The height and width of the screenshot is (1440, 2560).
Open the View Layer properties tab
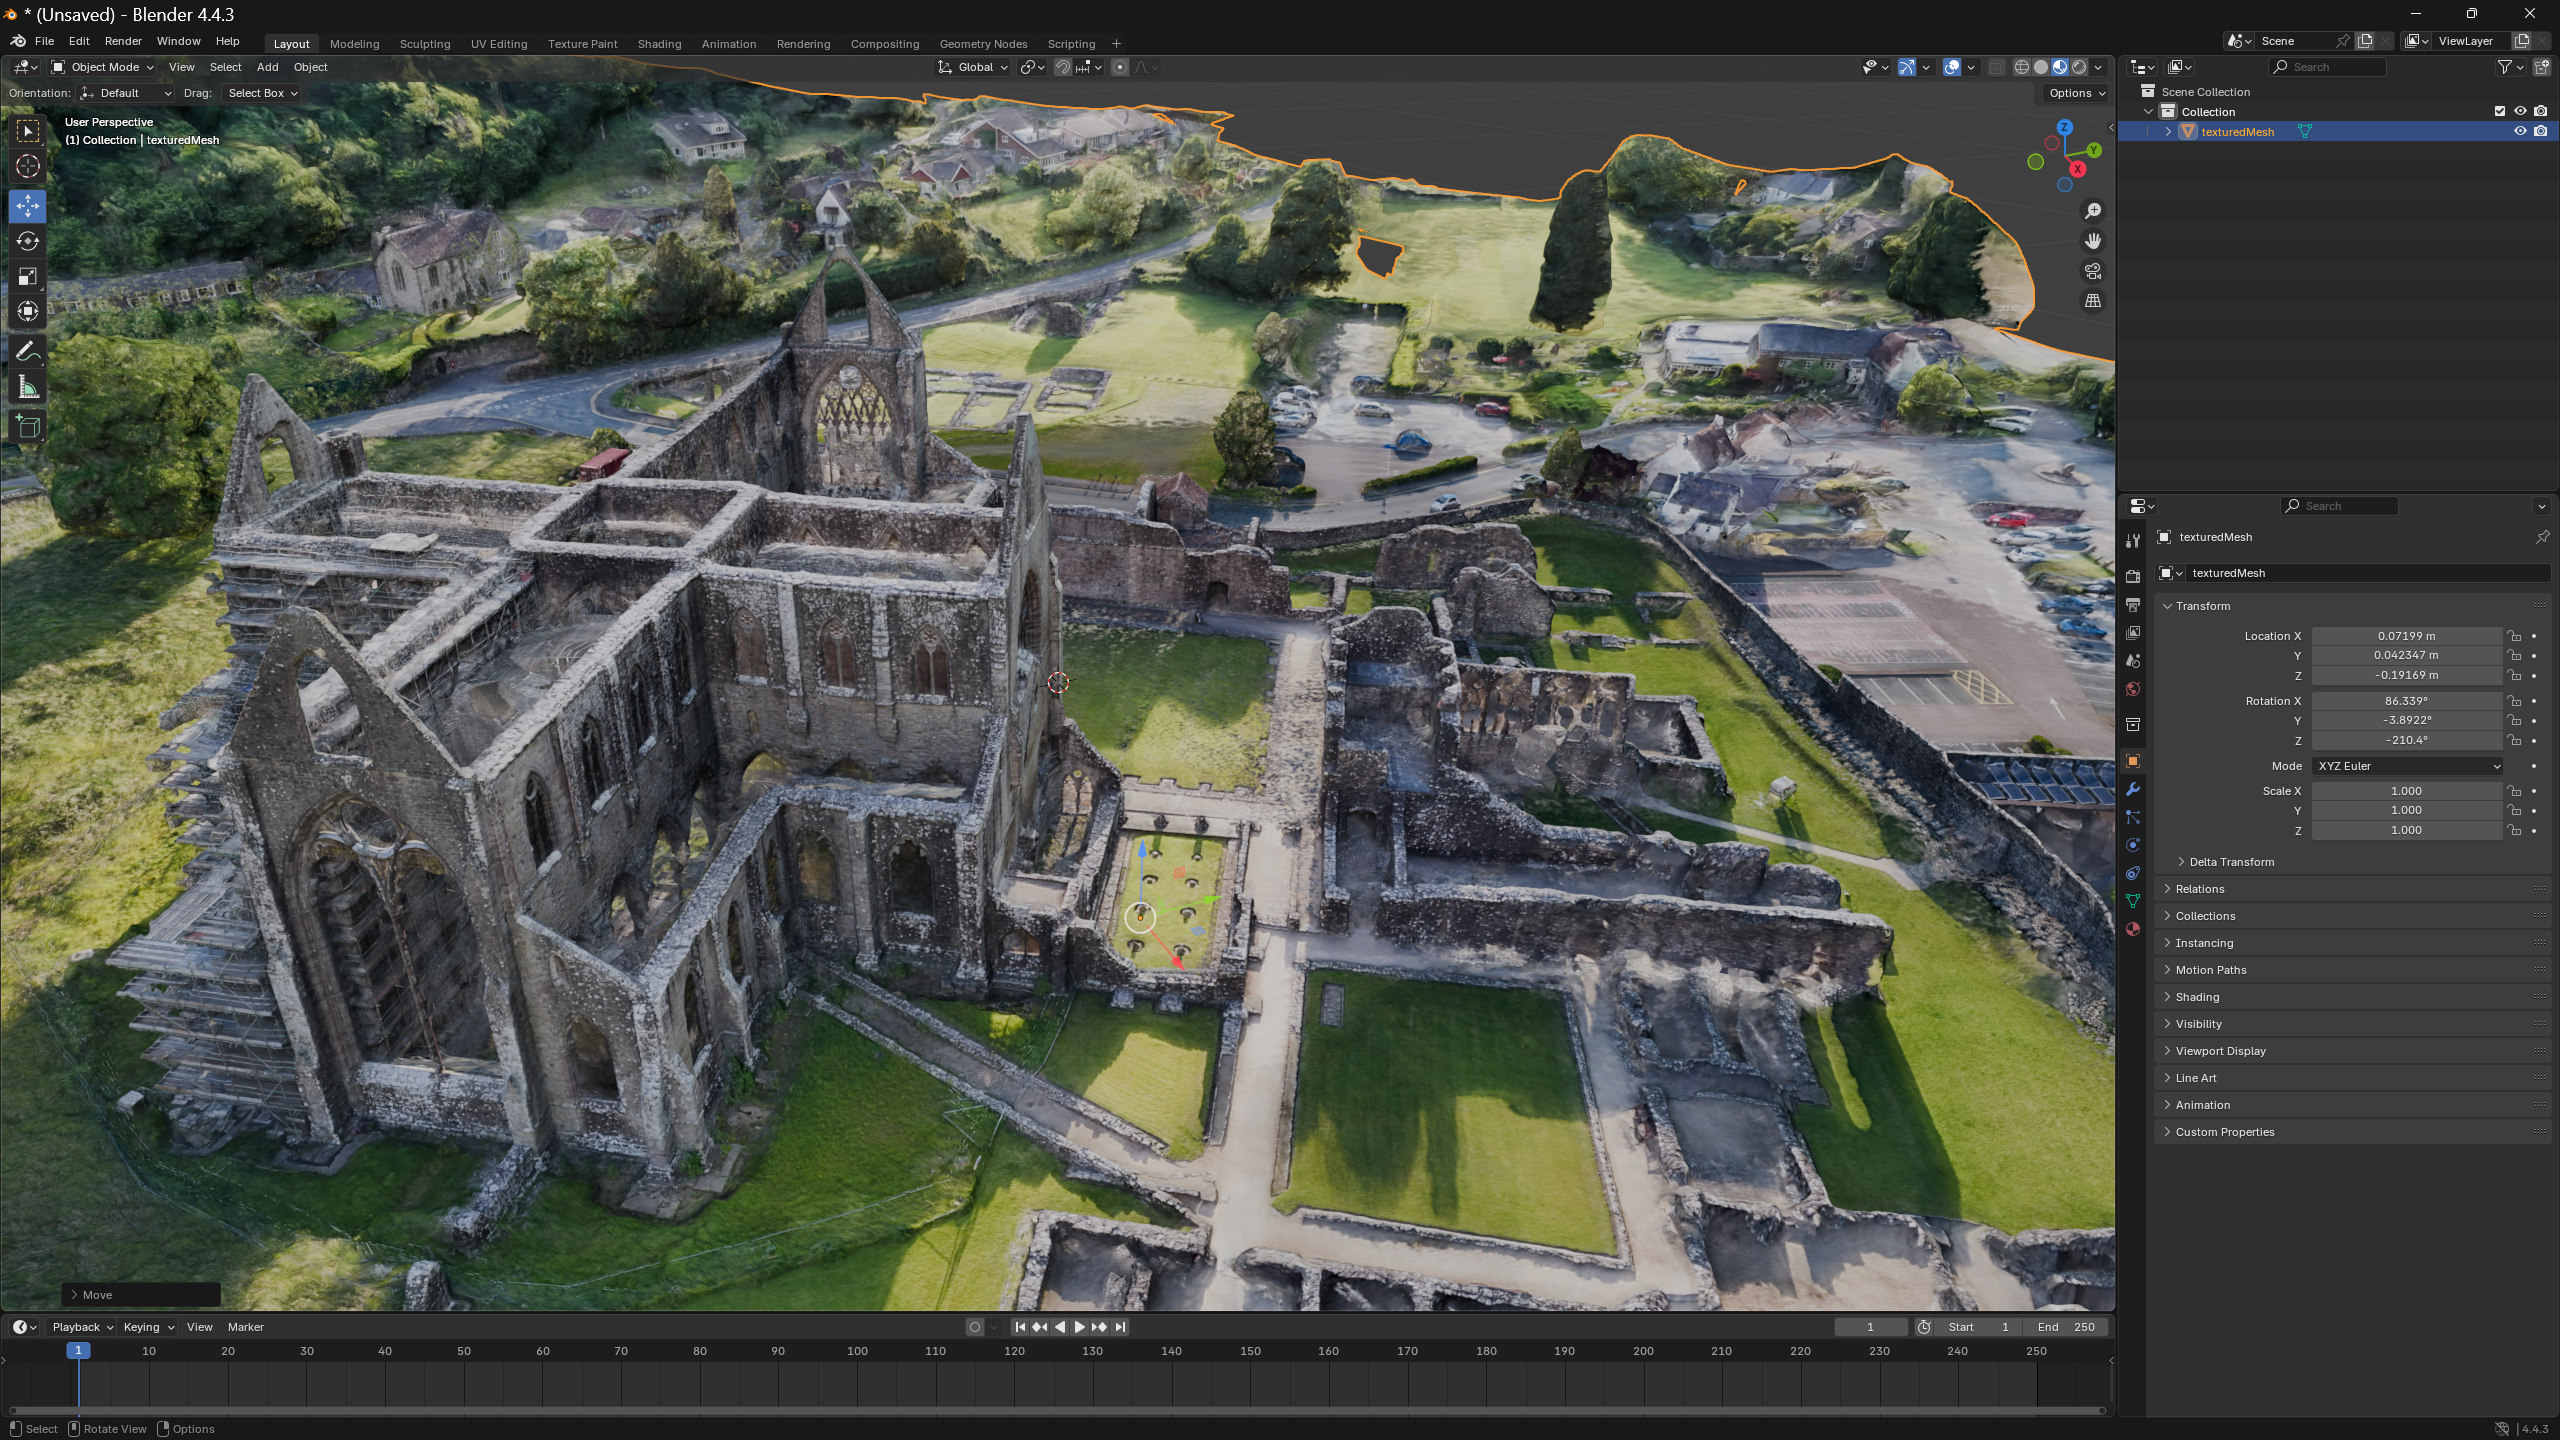pyautogui.click(x=2133, y=633)
